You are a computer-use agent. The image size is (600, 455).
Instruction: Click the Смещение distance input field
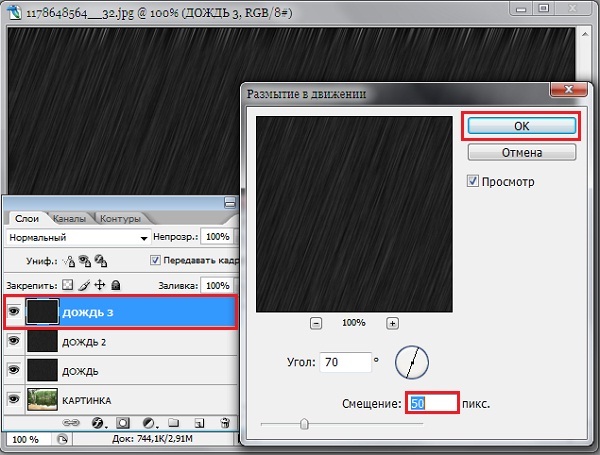pyautogui.click(x=432, y=403)
